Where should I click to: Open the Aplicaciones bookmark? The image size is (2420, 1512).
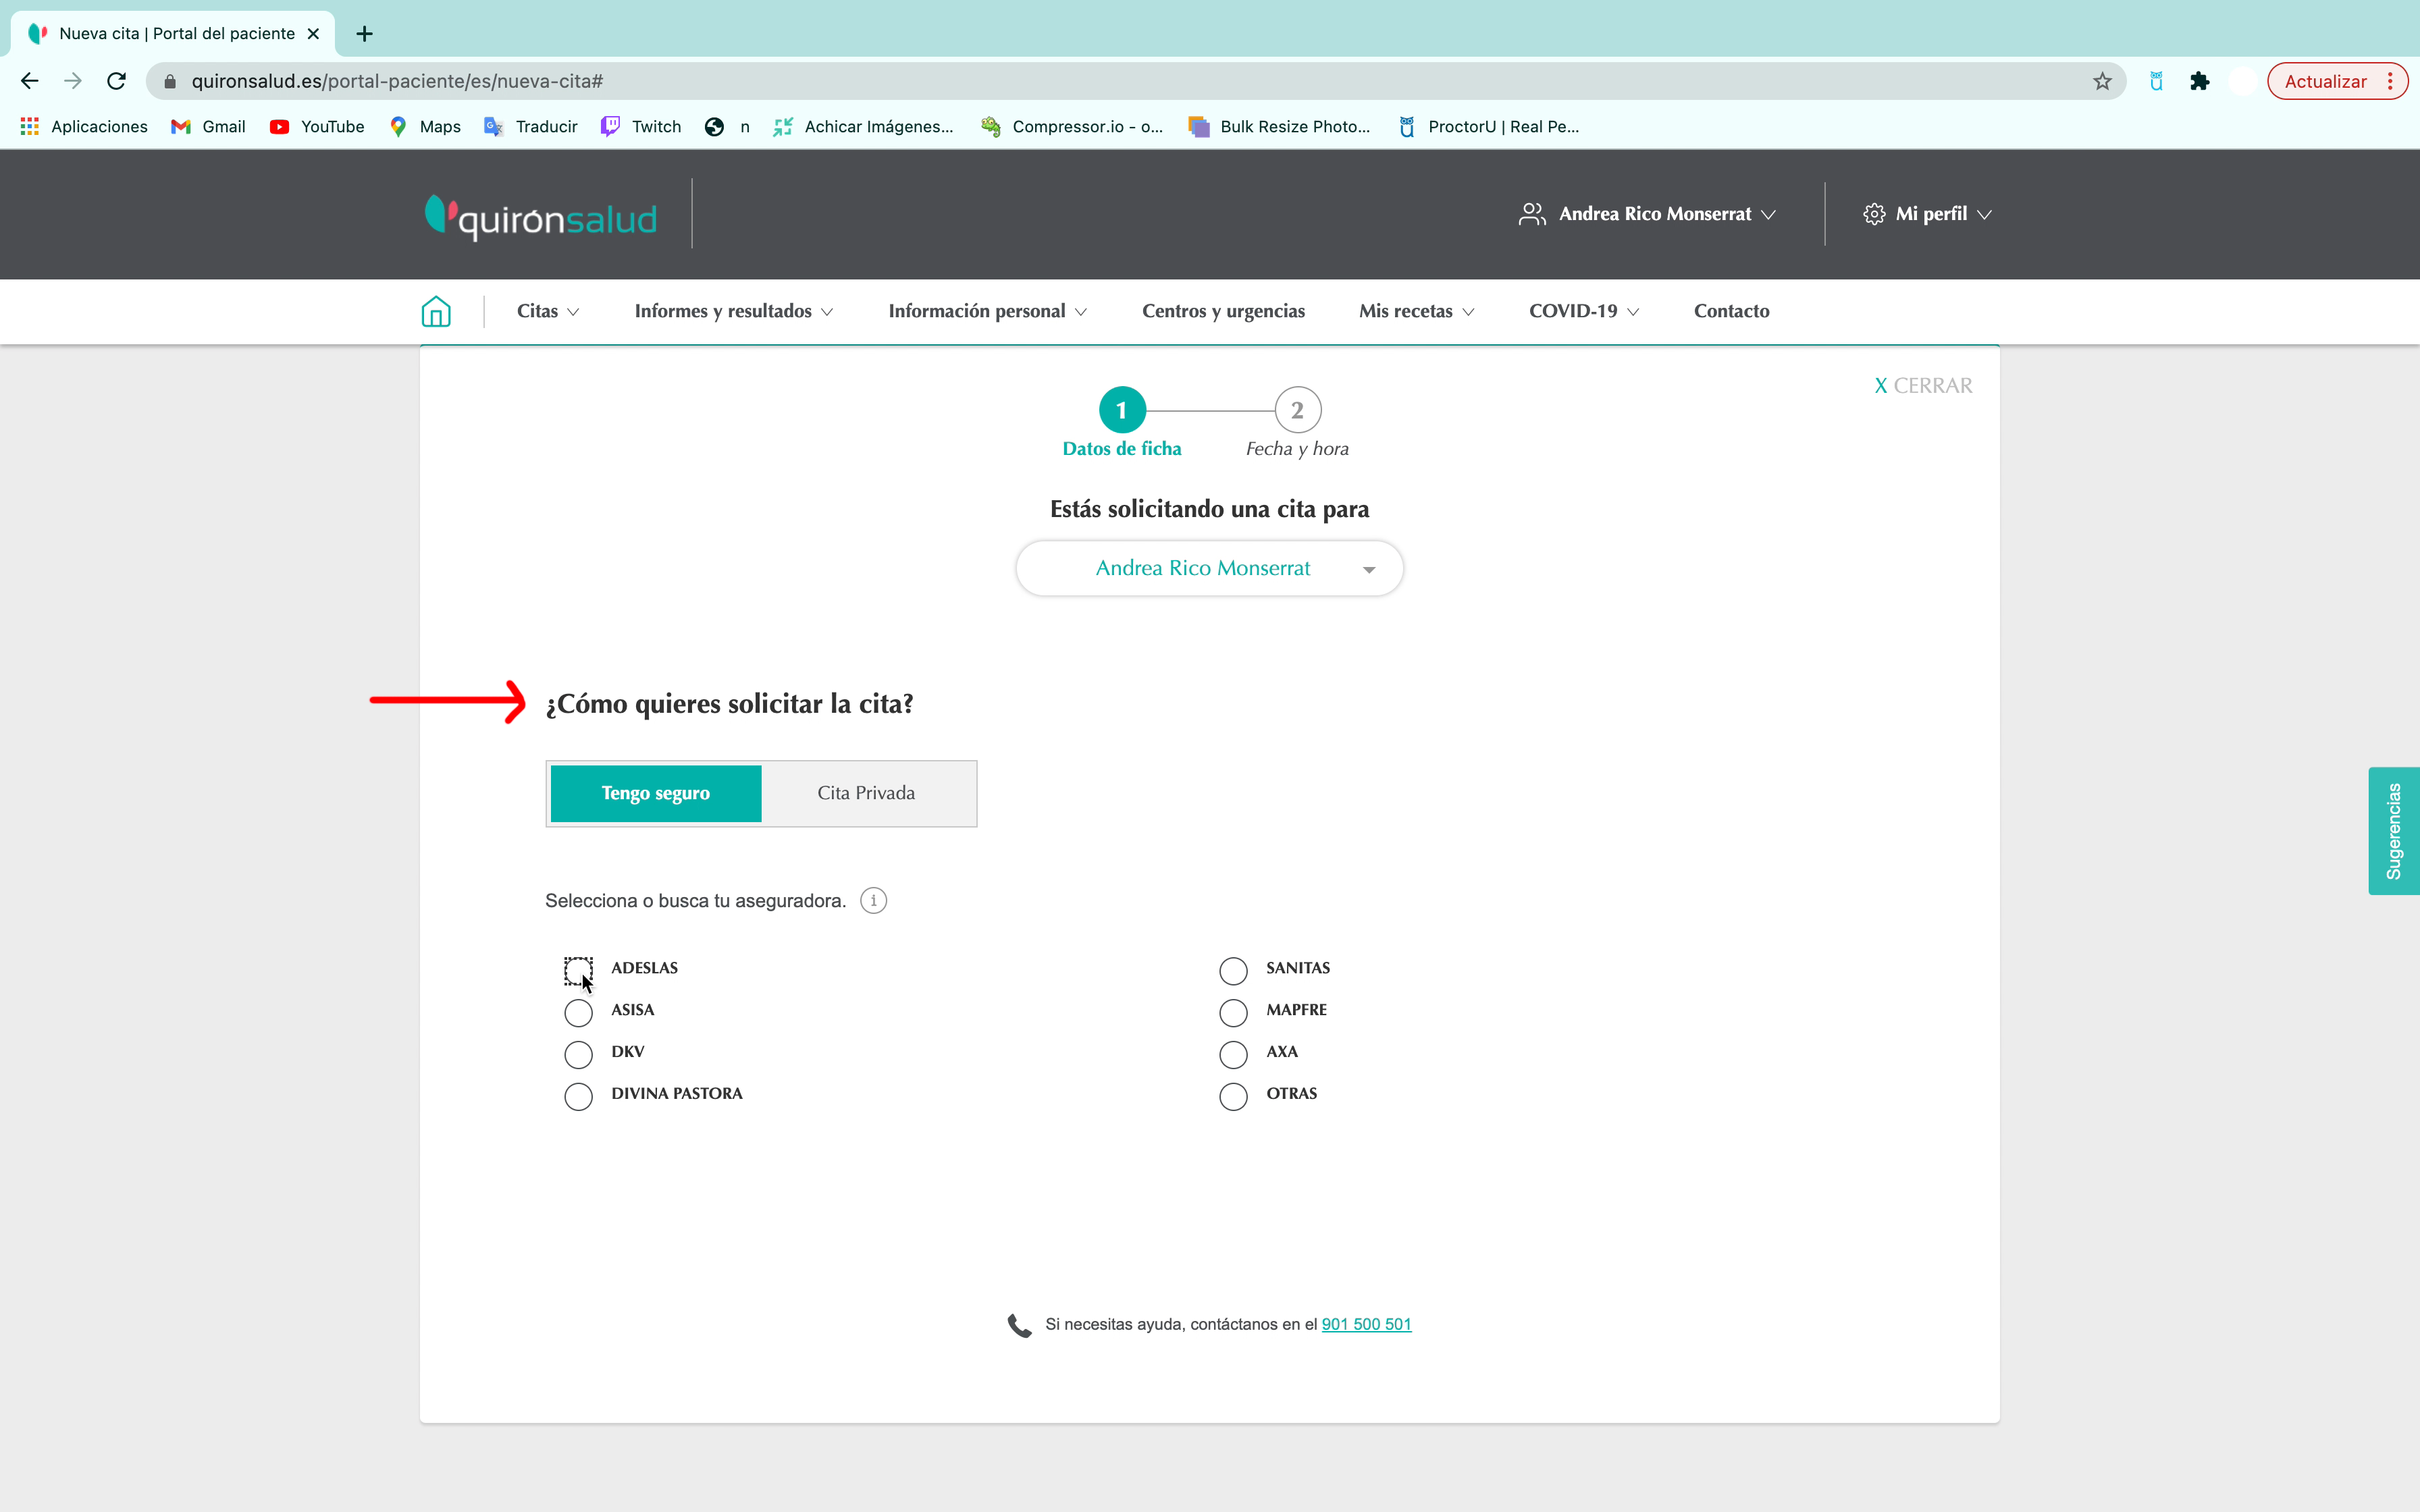pos(84,127)
